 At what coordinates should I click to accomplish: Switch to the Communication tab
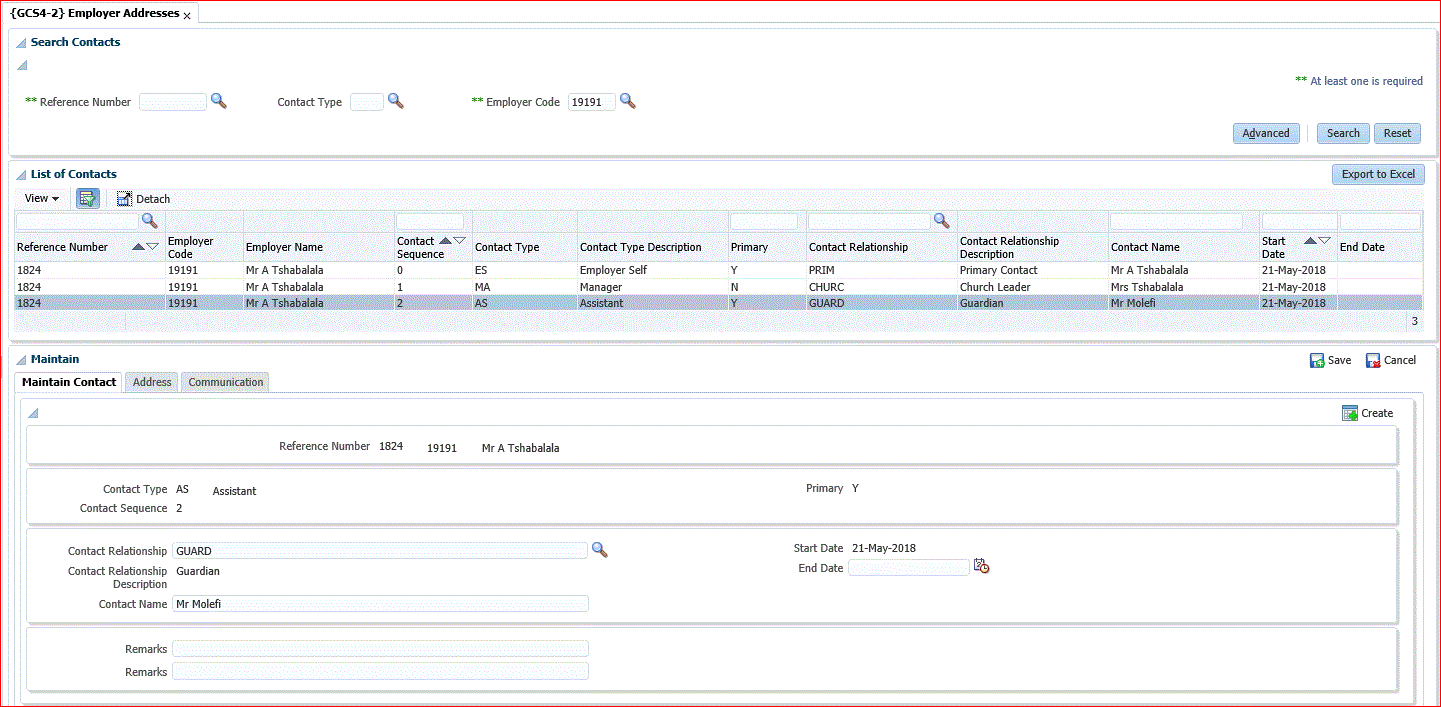pyautogui.click(x=226, y=382)
